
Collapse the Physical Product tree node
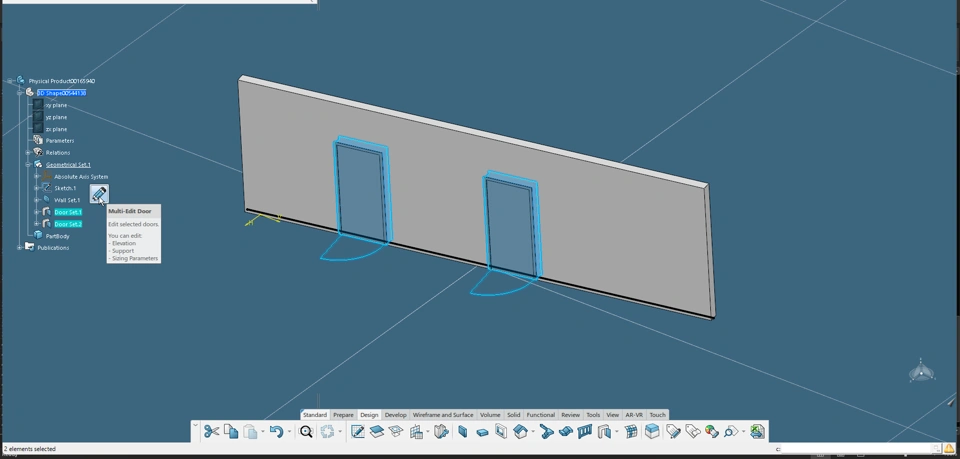10,81
